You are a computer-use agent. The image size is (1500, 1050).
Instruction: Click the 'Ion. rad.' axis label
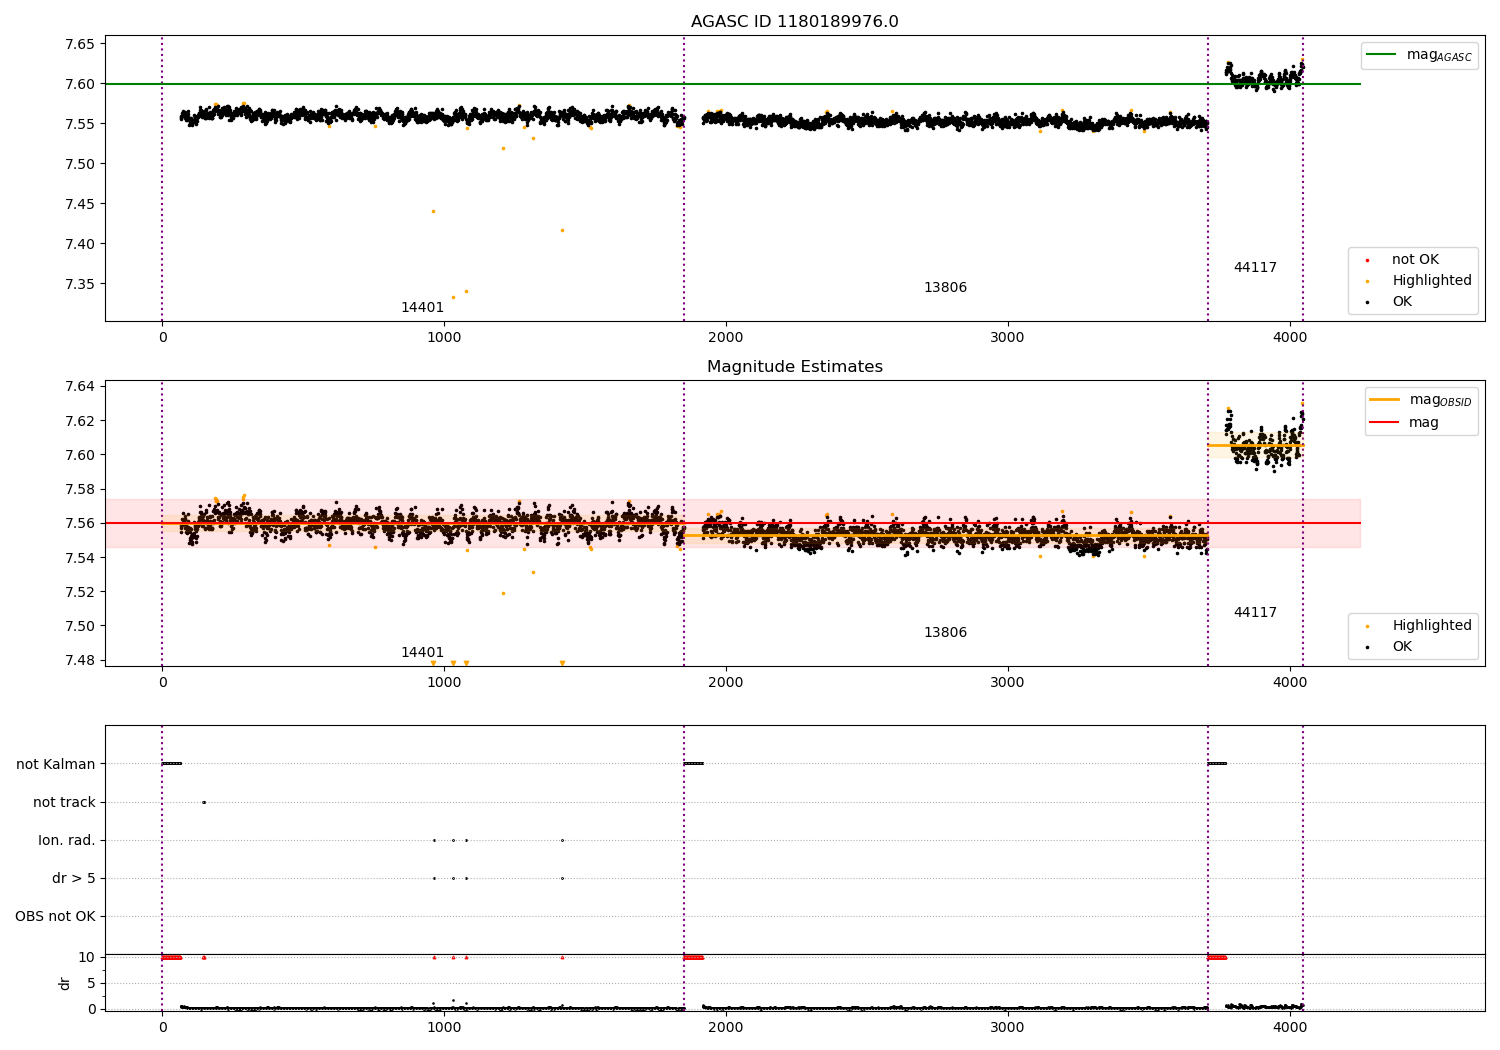[67, 841]
